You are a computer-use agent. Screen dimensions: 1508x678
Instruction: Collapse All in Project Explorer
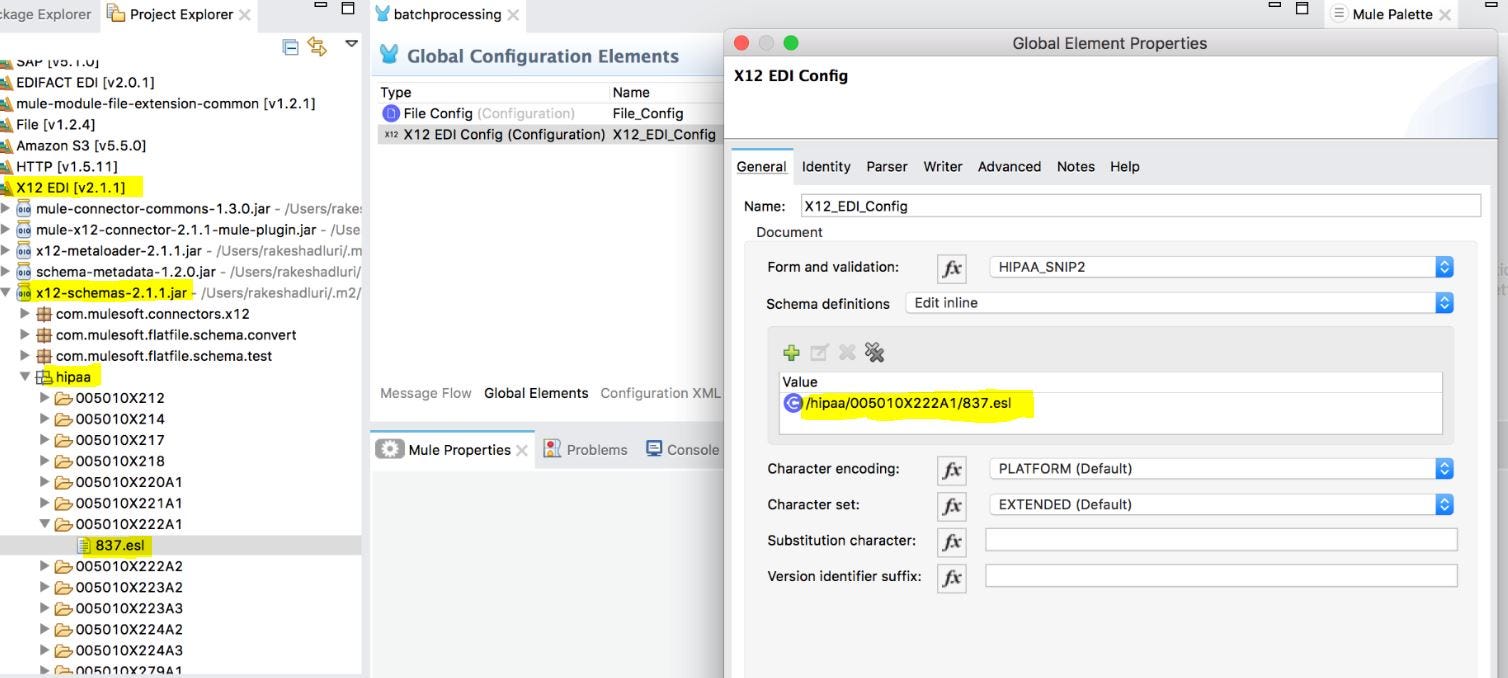tap(290, 46)
